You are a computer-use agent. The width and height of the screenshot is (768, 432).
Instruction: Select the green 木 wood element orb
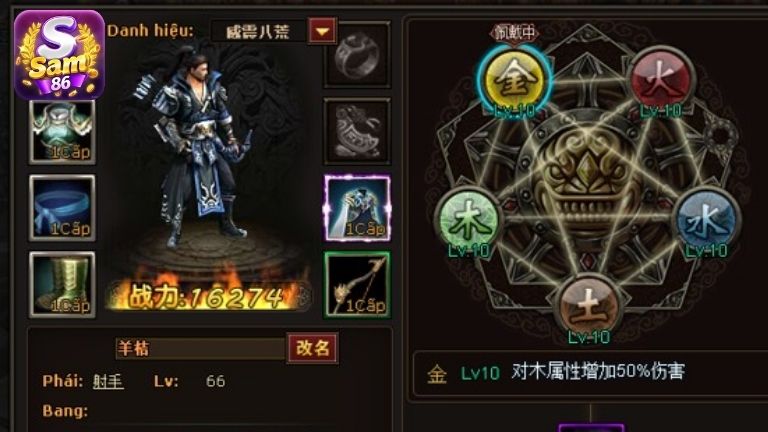[x=469, y=221]
